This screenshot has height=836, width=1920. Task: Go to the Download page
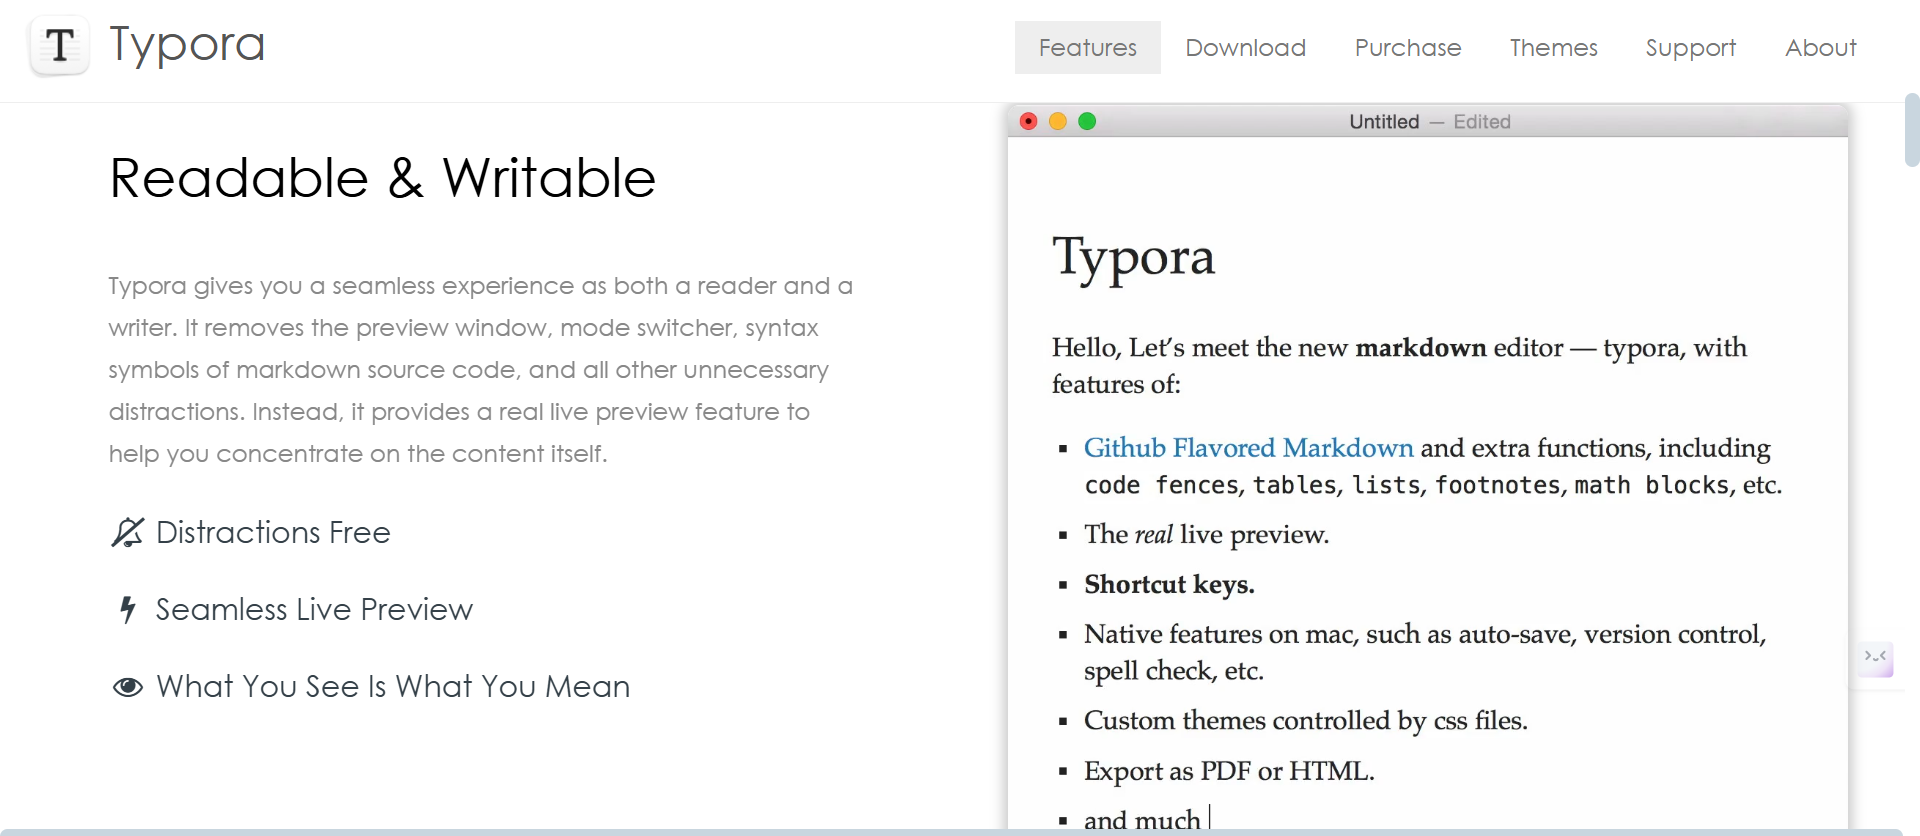pos(1246,47)
